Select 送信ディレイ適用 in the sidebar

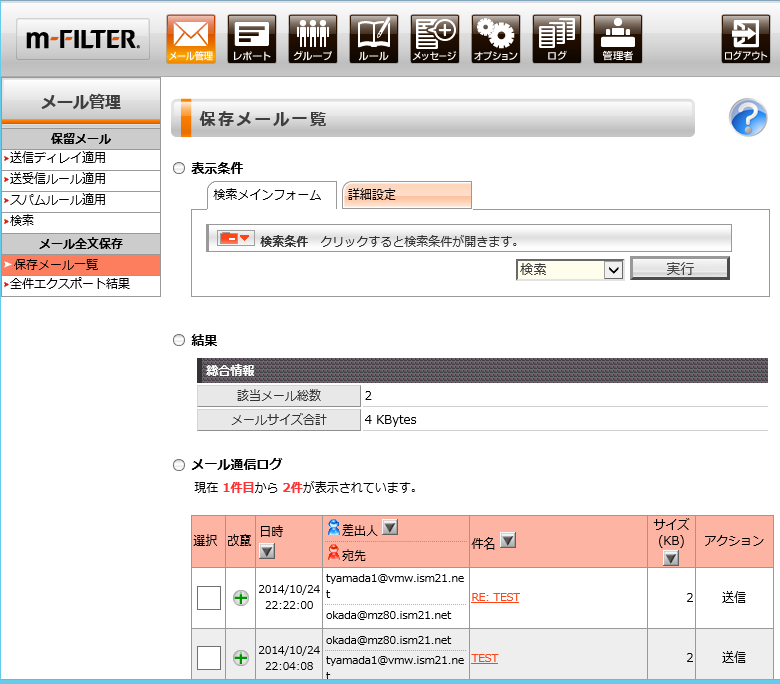(x=58, y=158)
